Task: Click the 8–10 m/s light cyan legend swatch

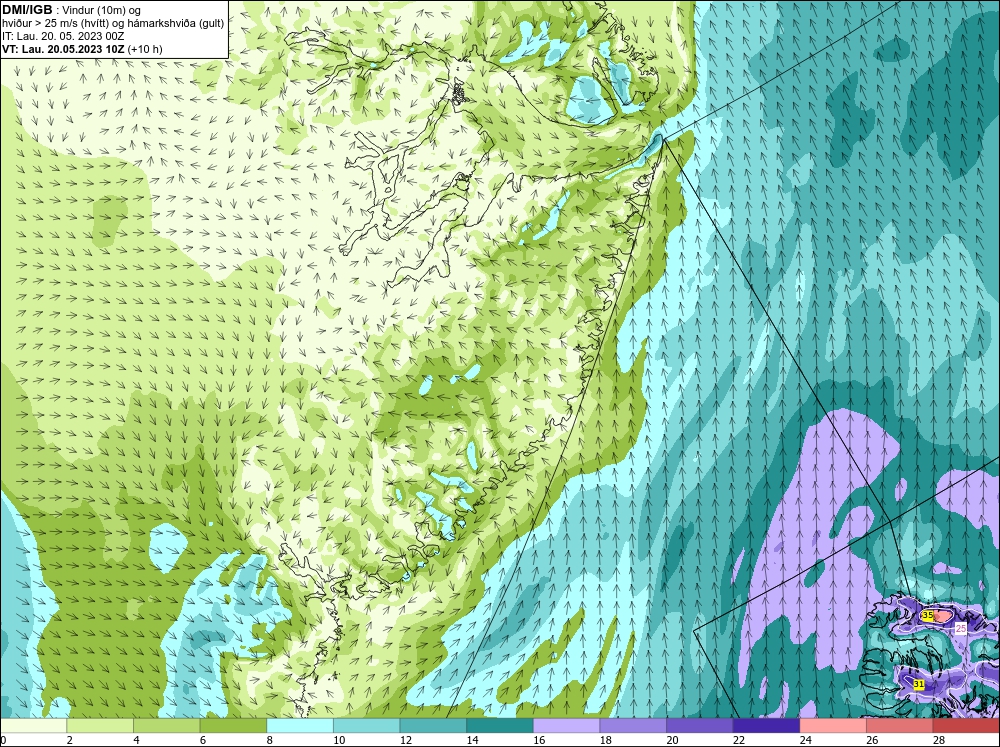Action: click(300, 726)
